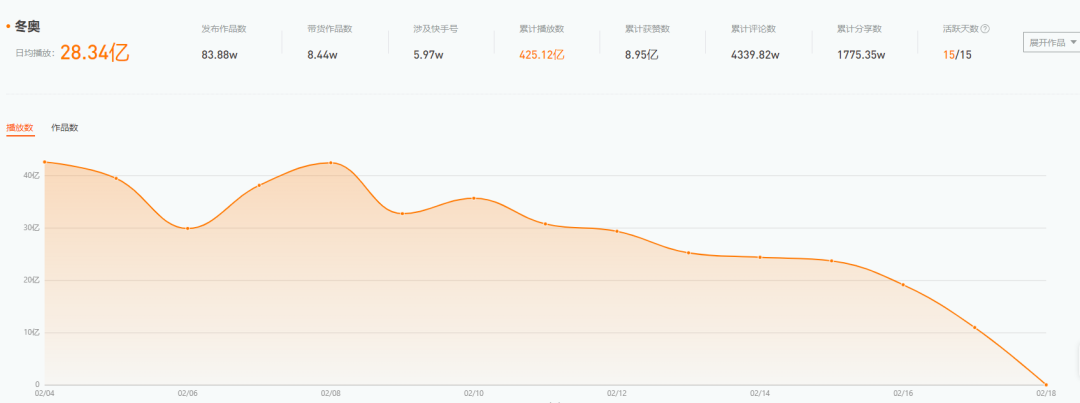Select the 02/12 data point on curve
Screen dimensions: 1080x403
tap(617, 231)
